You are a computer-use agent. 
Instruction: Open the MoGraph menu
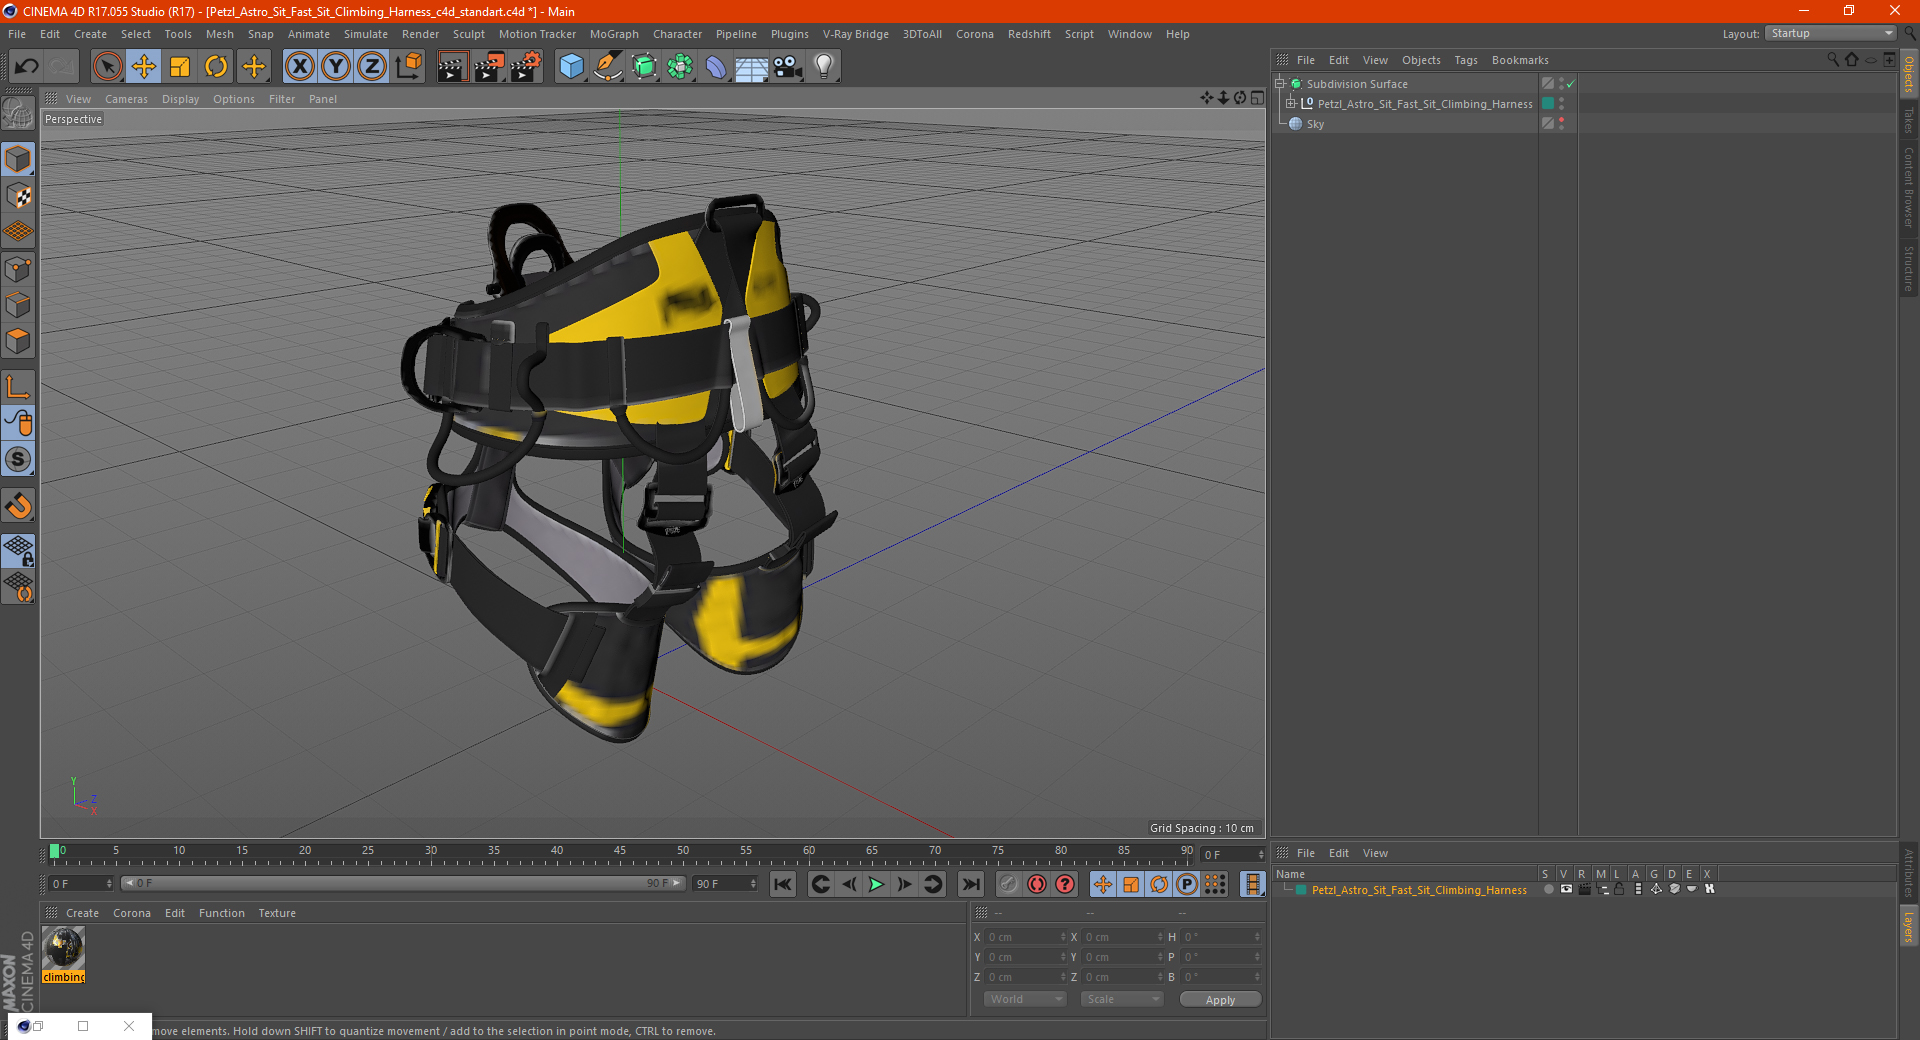614,34
